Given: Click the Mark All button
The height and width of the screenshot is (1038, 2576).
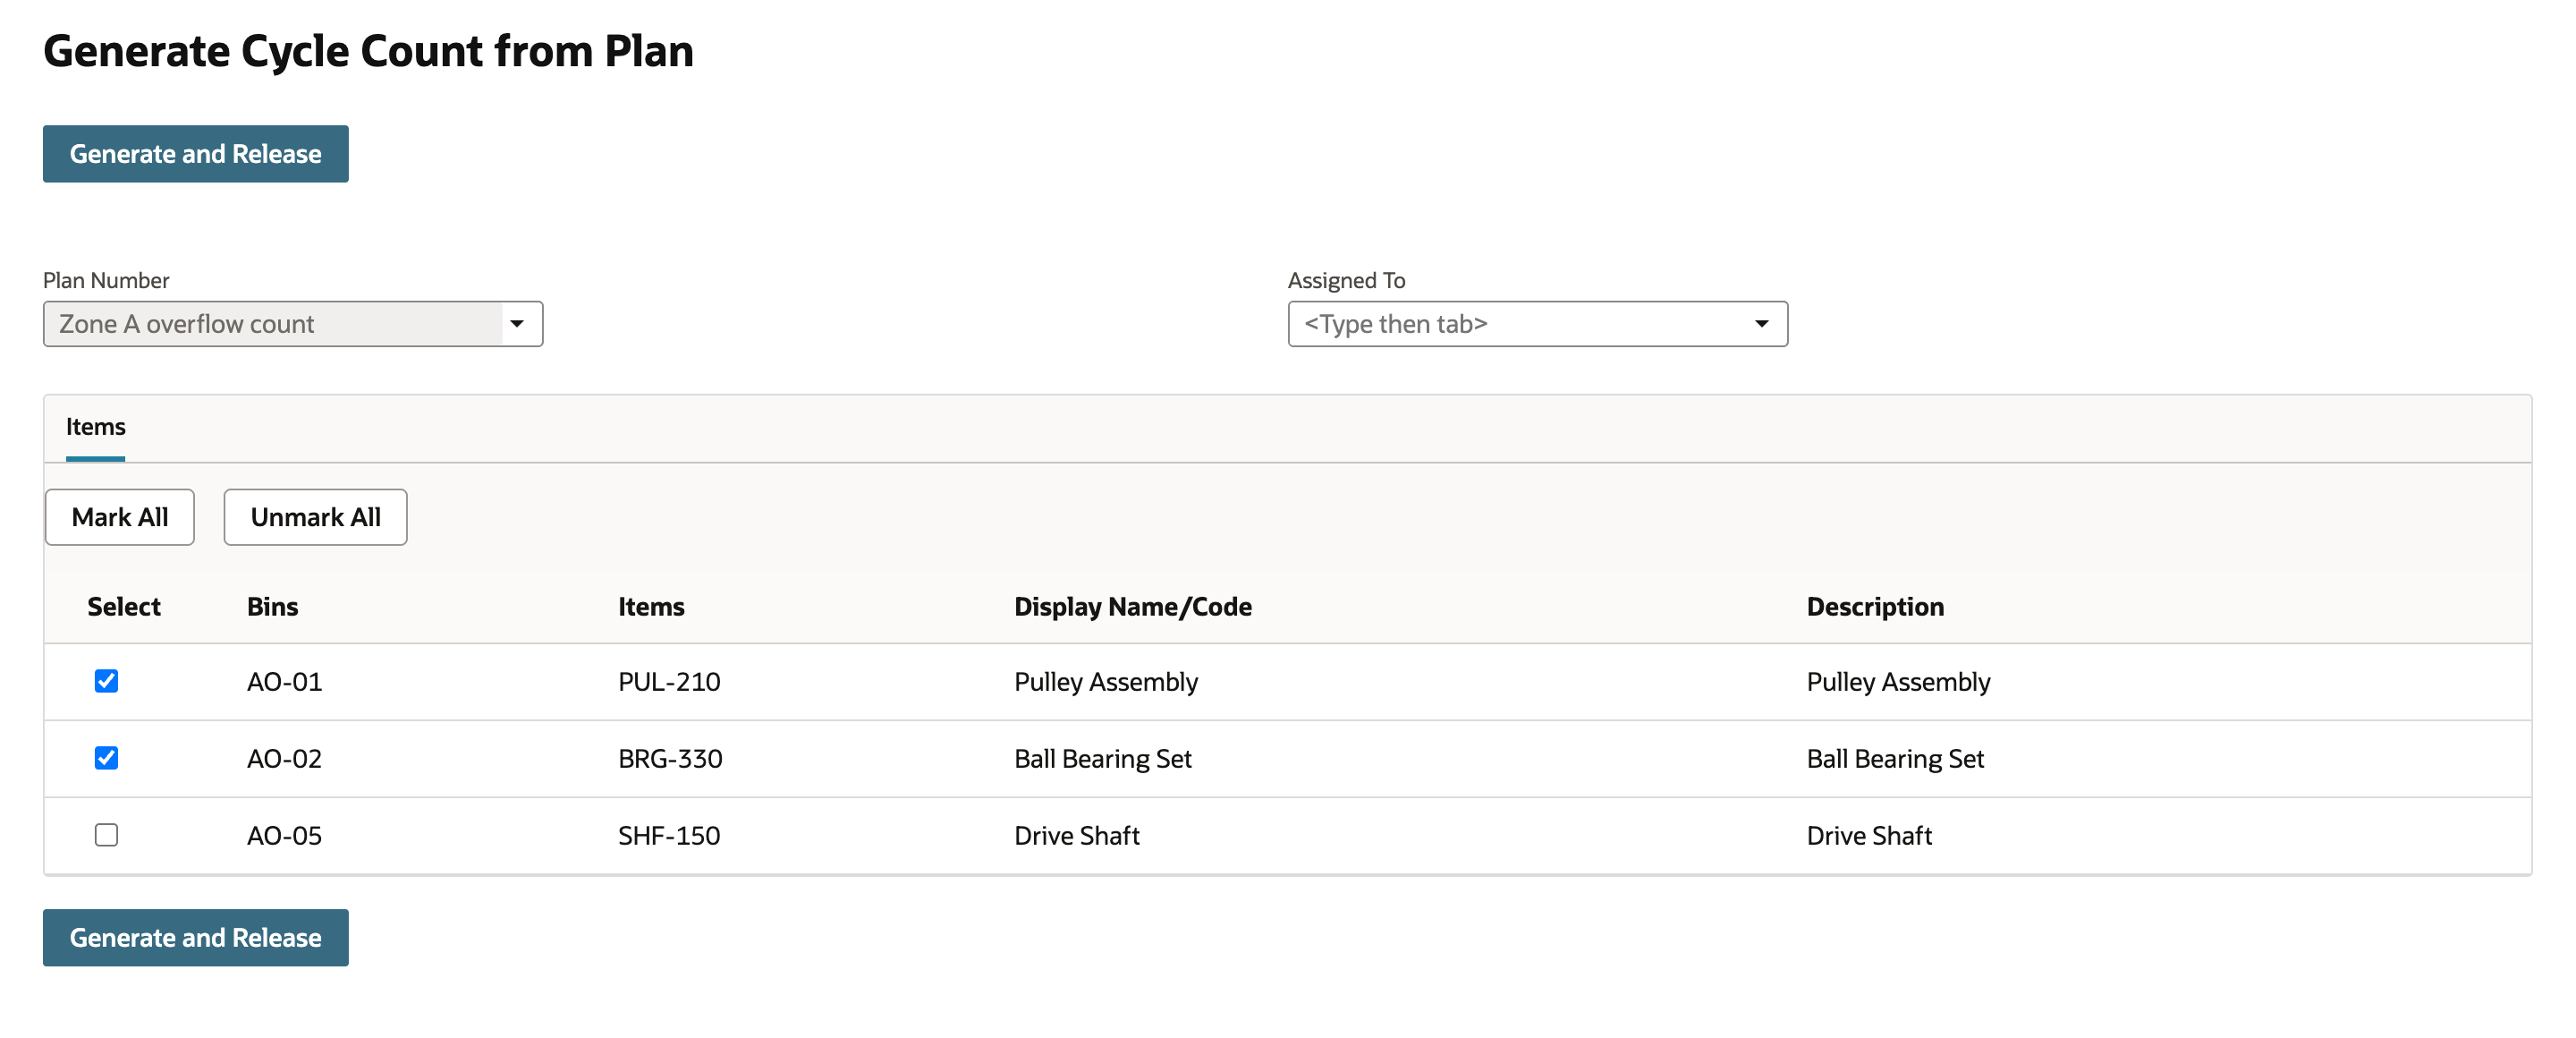Looking at the screenshot, I should click(x=120, y=518).
